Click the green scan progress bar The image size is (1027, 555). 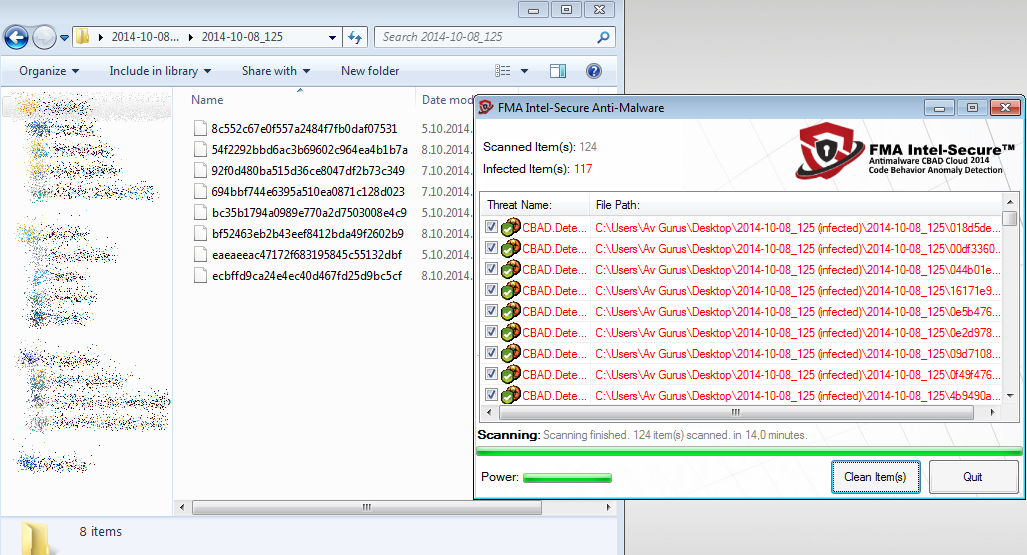[749, 451]
